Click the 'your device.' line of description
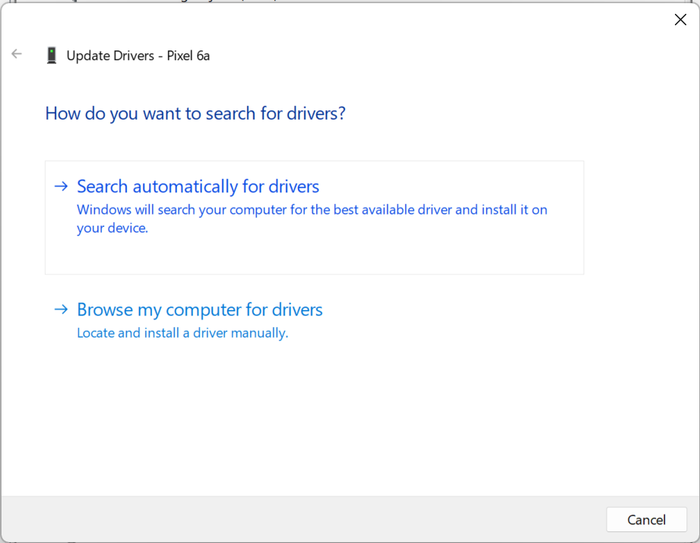The height and width of the screenshot is (543, 700). (x=112, y=228)
